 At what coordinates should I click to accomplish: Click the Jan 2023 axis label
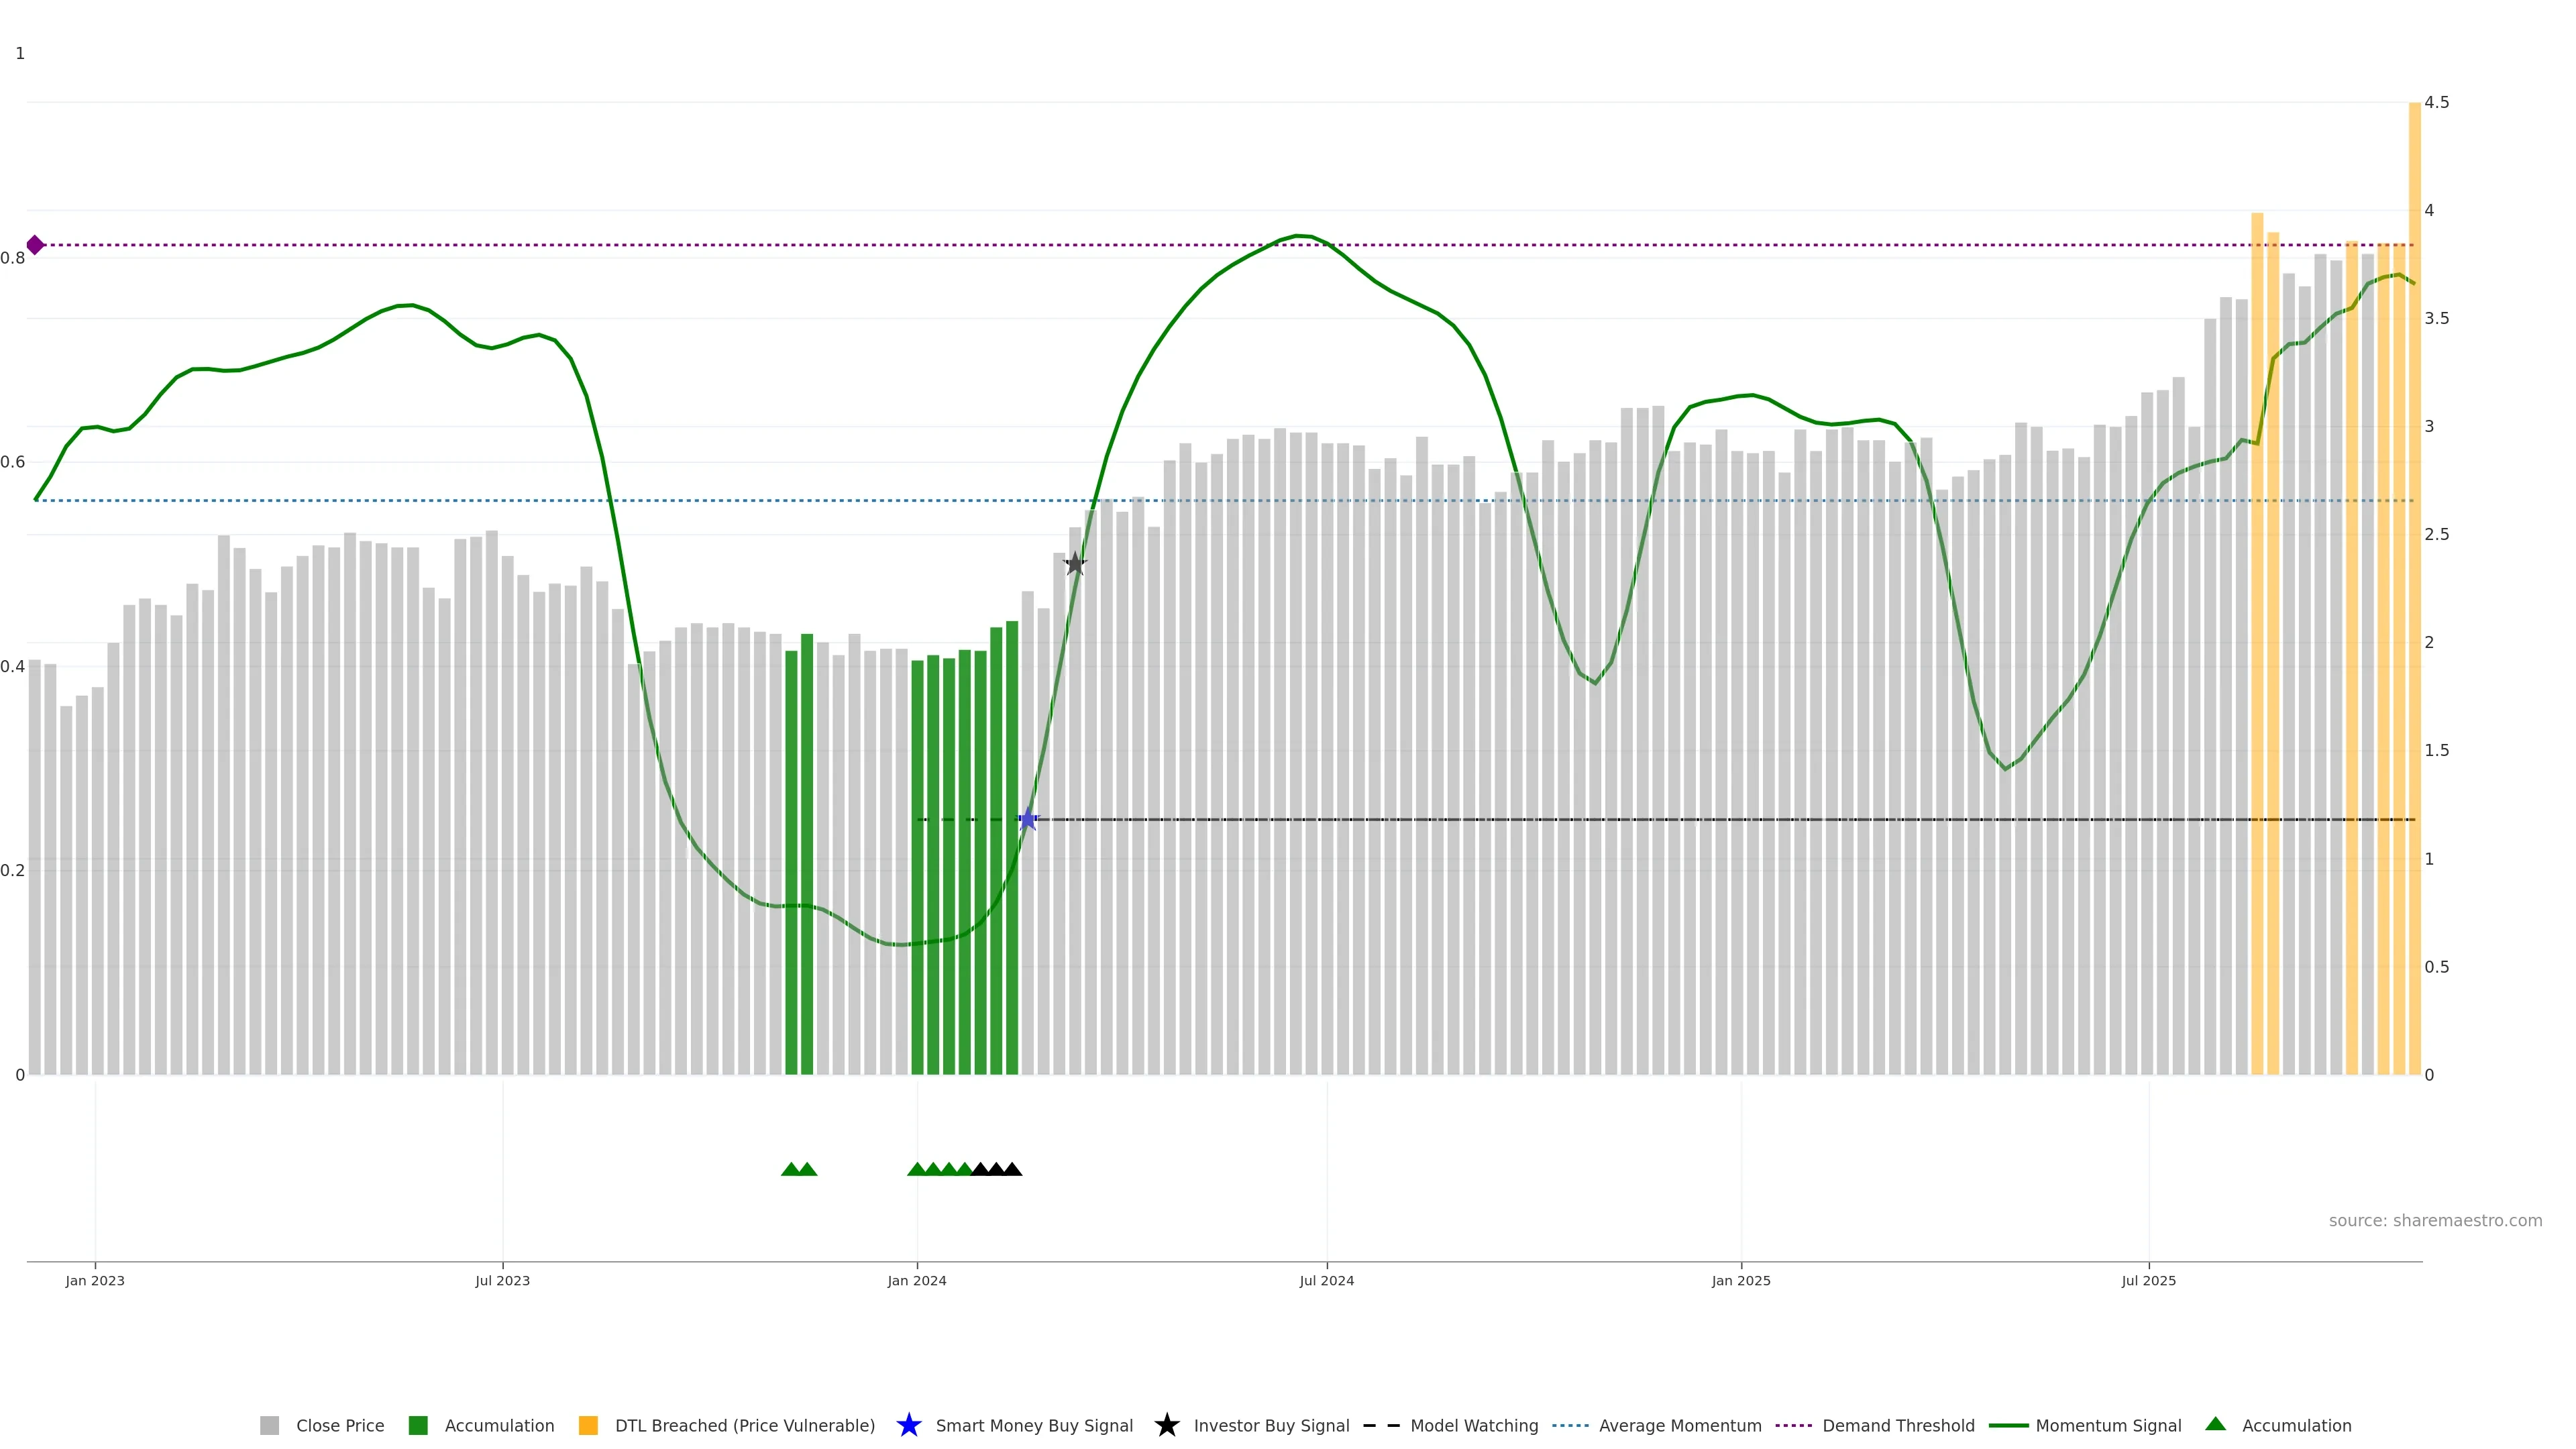point(95,1280)
